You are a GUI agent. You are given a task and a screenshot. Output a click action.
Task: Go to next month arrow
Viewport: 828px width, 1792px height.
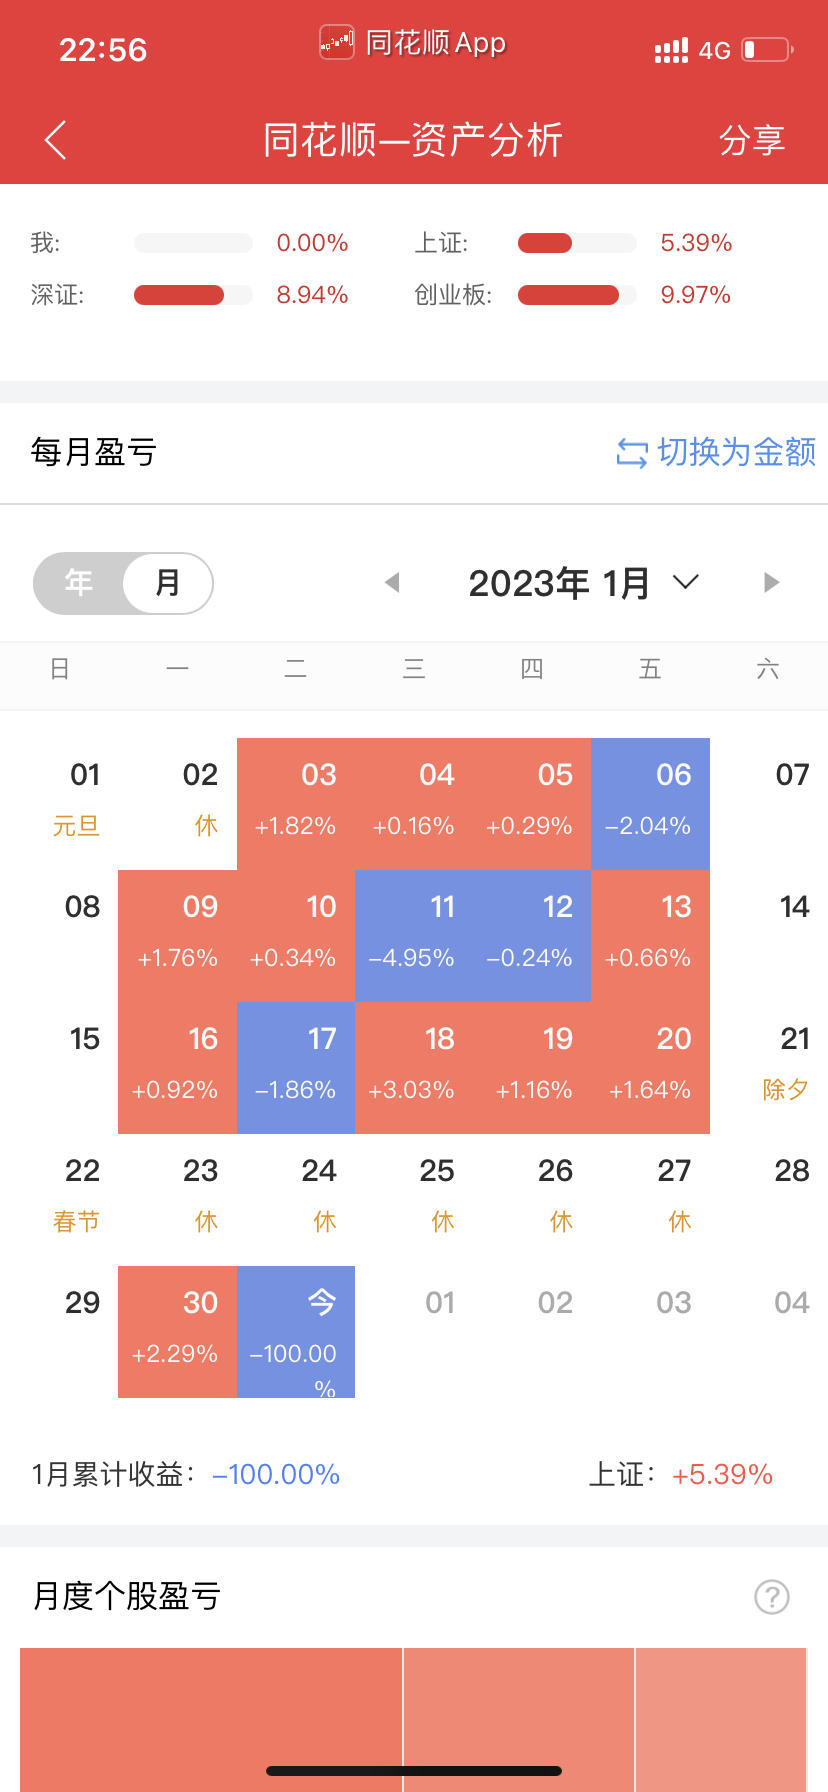[x=771, y=582]
